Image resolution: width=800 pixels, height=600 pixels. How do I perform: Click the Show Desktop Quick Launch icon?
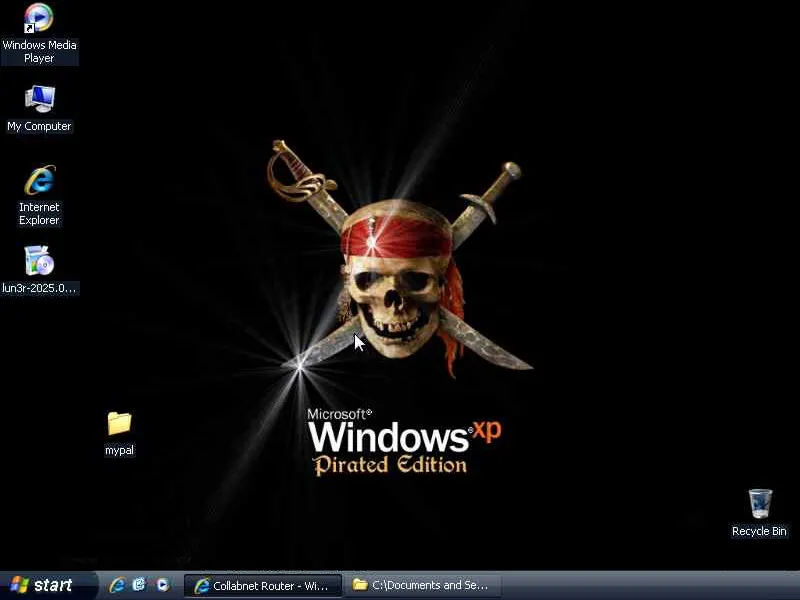139,585
